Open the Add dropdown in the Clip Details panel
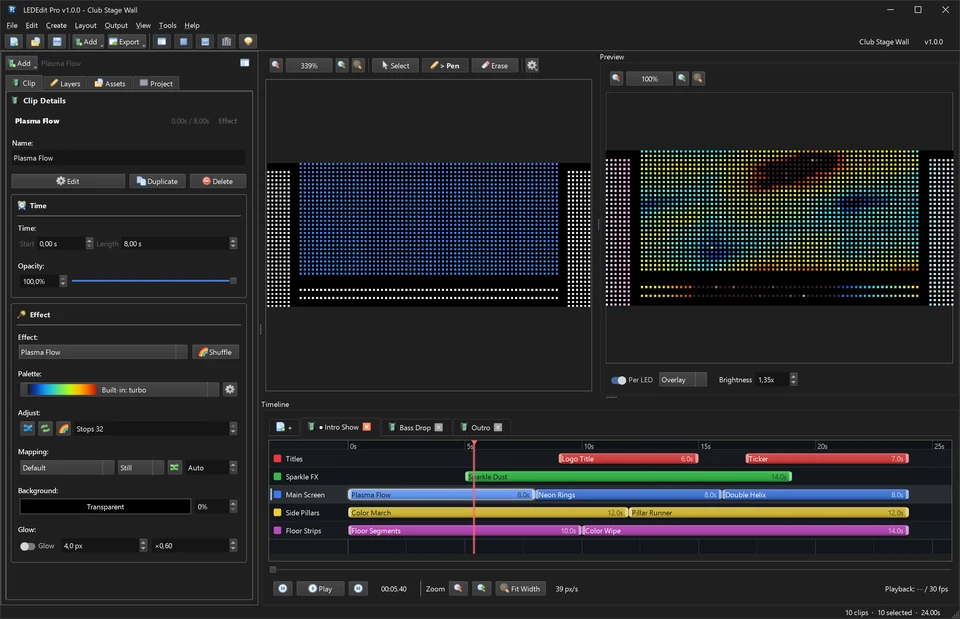The image size is (960, 619). pos(21,63)
